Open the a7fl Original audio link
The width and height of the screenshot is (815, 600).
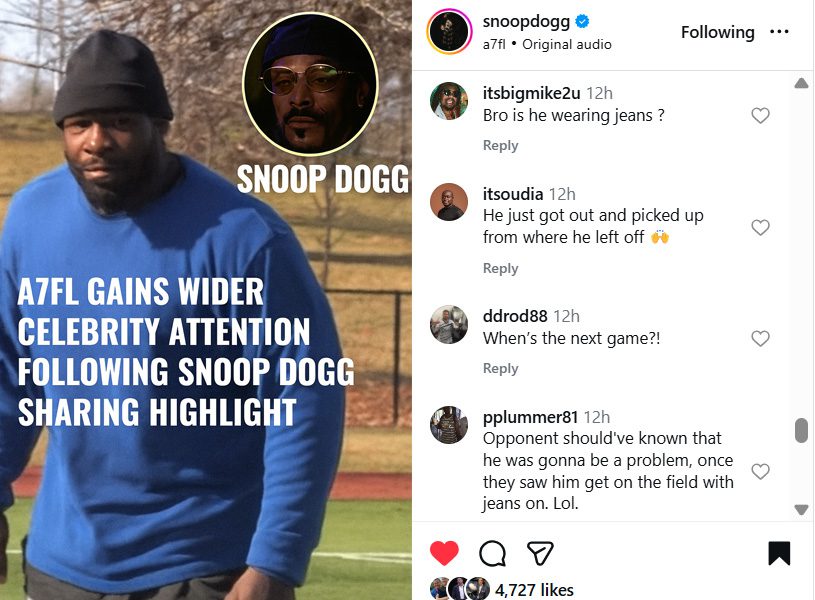[547, 44]
